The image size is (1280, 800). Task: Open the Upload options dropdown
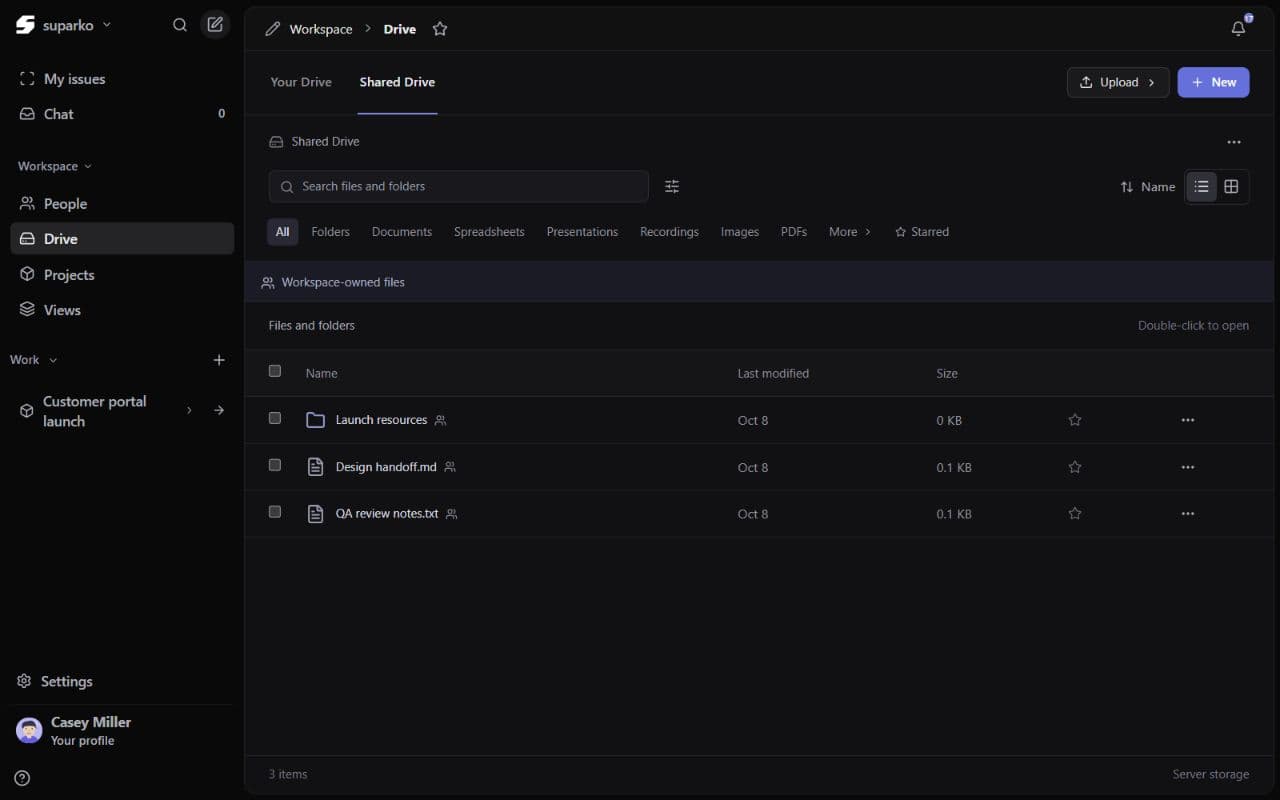coord(1118,82)
